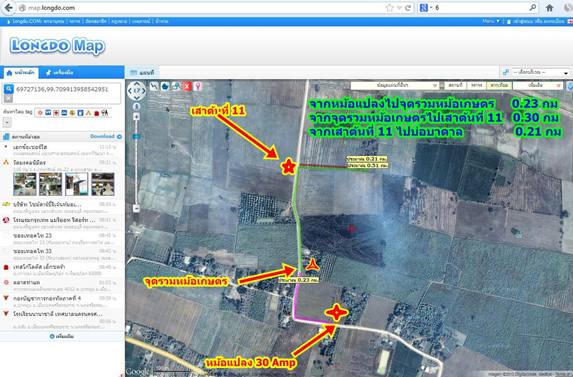Image resolution: width=573 pixels, height=377 pixels.
Task: Click the browser home icon
Action: pyautogui.click(x=549, y=8)
